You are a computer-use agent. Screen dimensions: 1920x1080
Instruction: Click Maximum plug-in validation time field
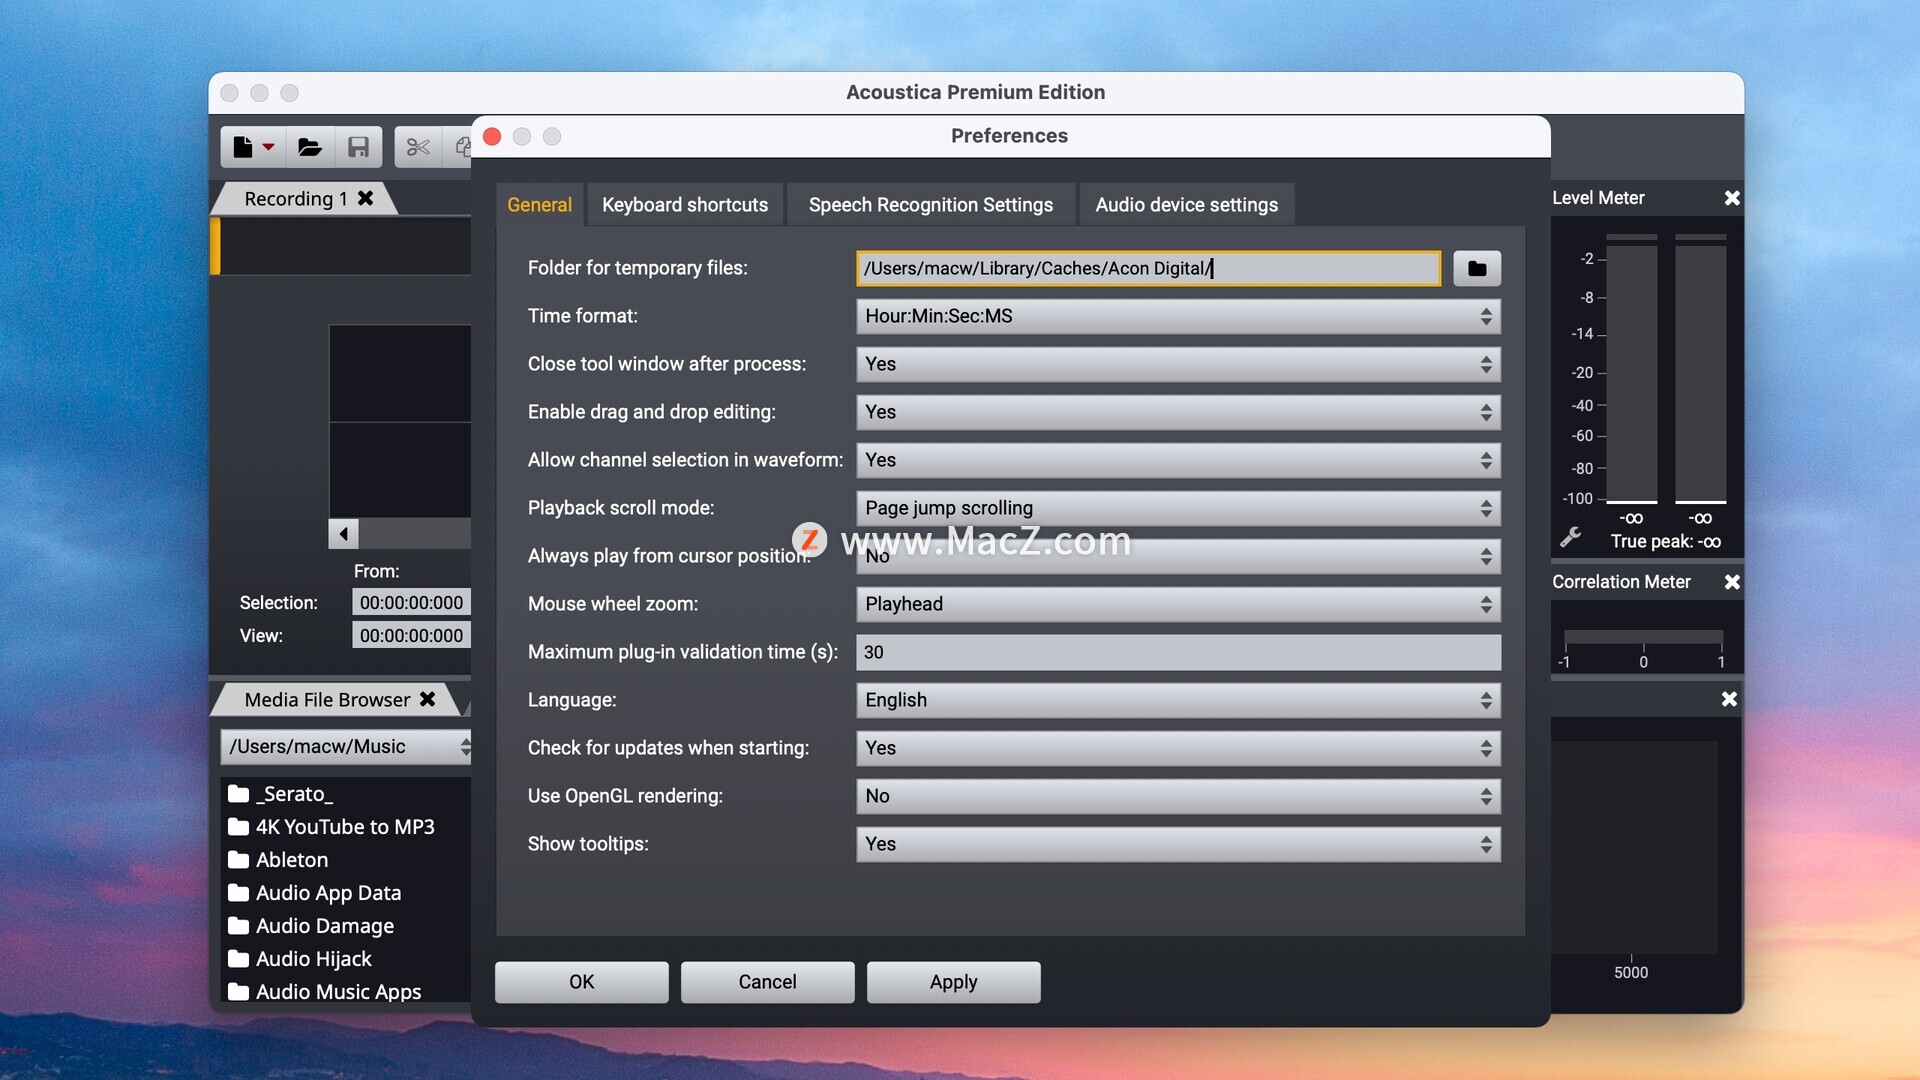[x=1178, y=652]
